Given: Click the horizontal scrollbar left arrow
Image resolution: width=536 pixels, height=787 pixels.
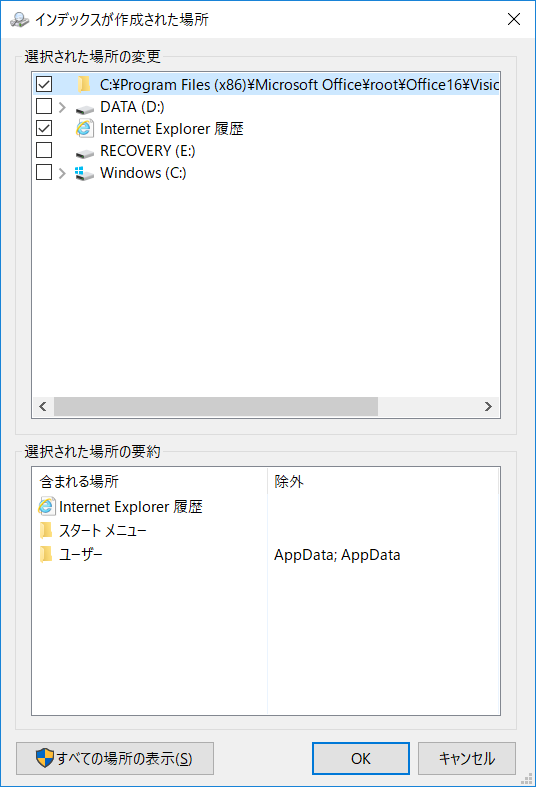Looking at the screenshot, I should [x=43, y=406].
